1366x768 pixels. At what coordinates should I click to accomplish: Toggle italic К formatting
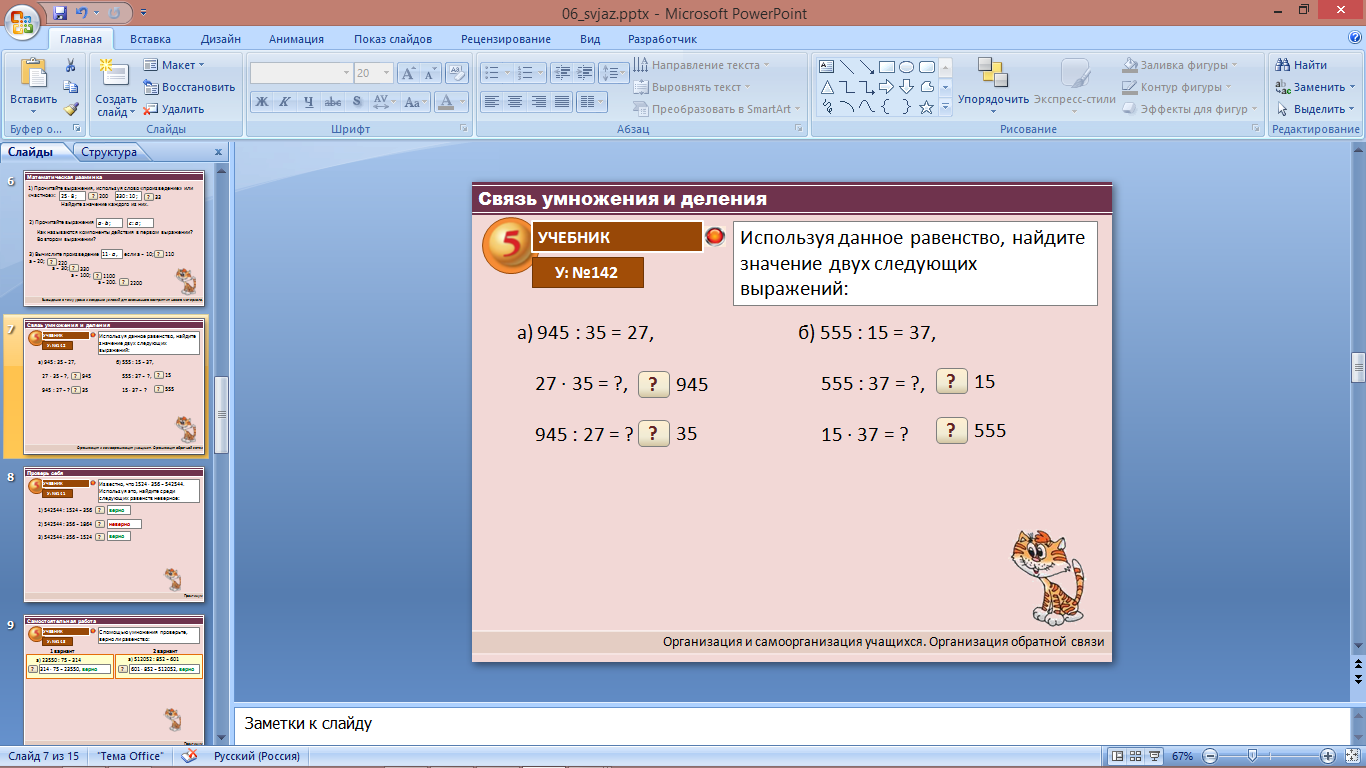(284, 101)
